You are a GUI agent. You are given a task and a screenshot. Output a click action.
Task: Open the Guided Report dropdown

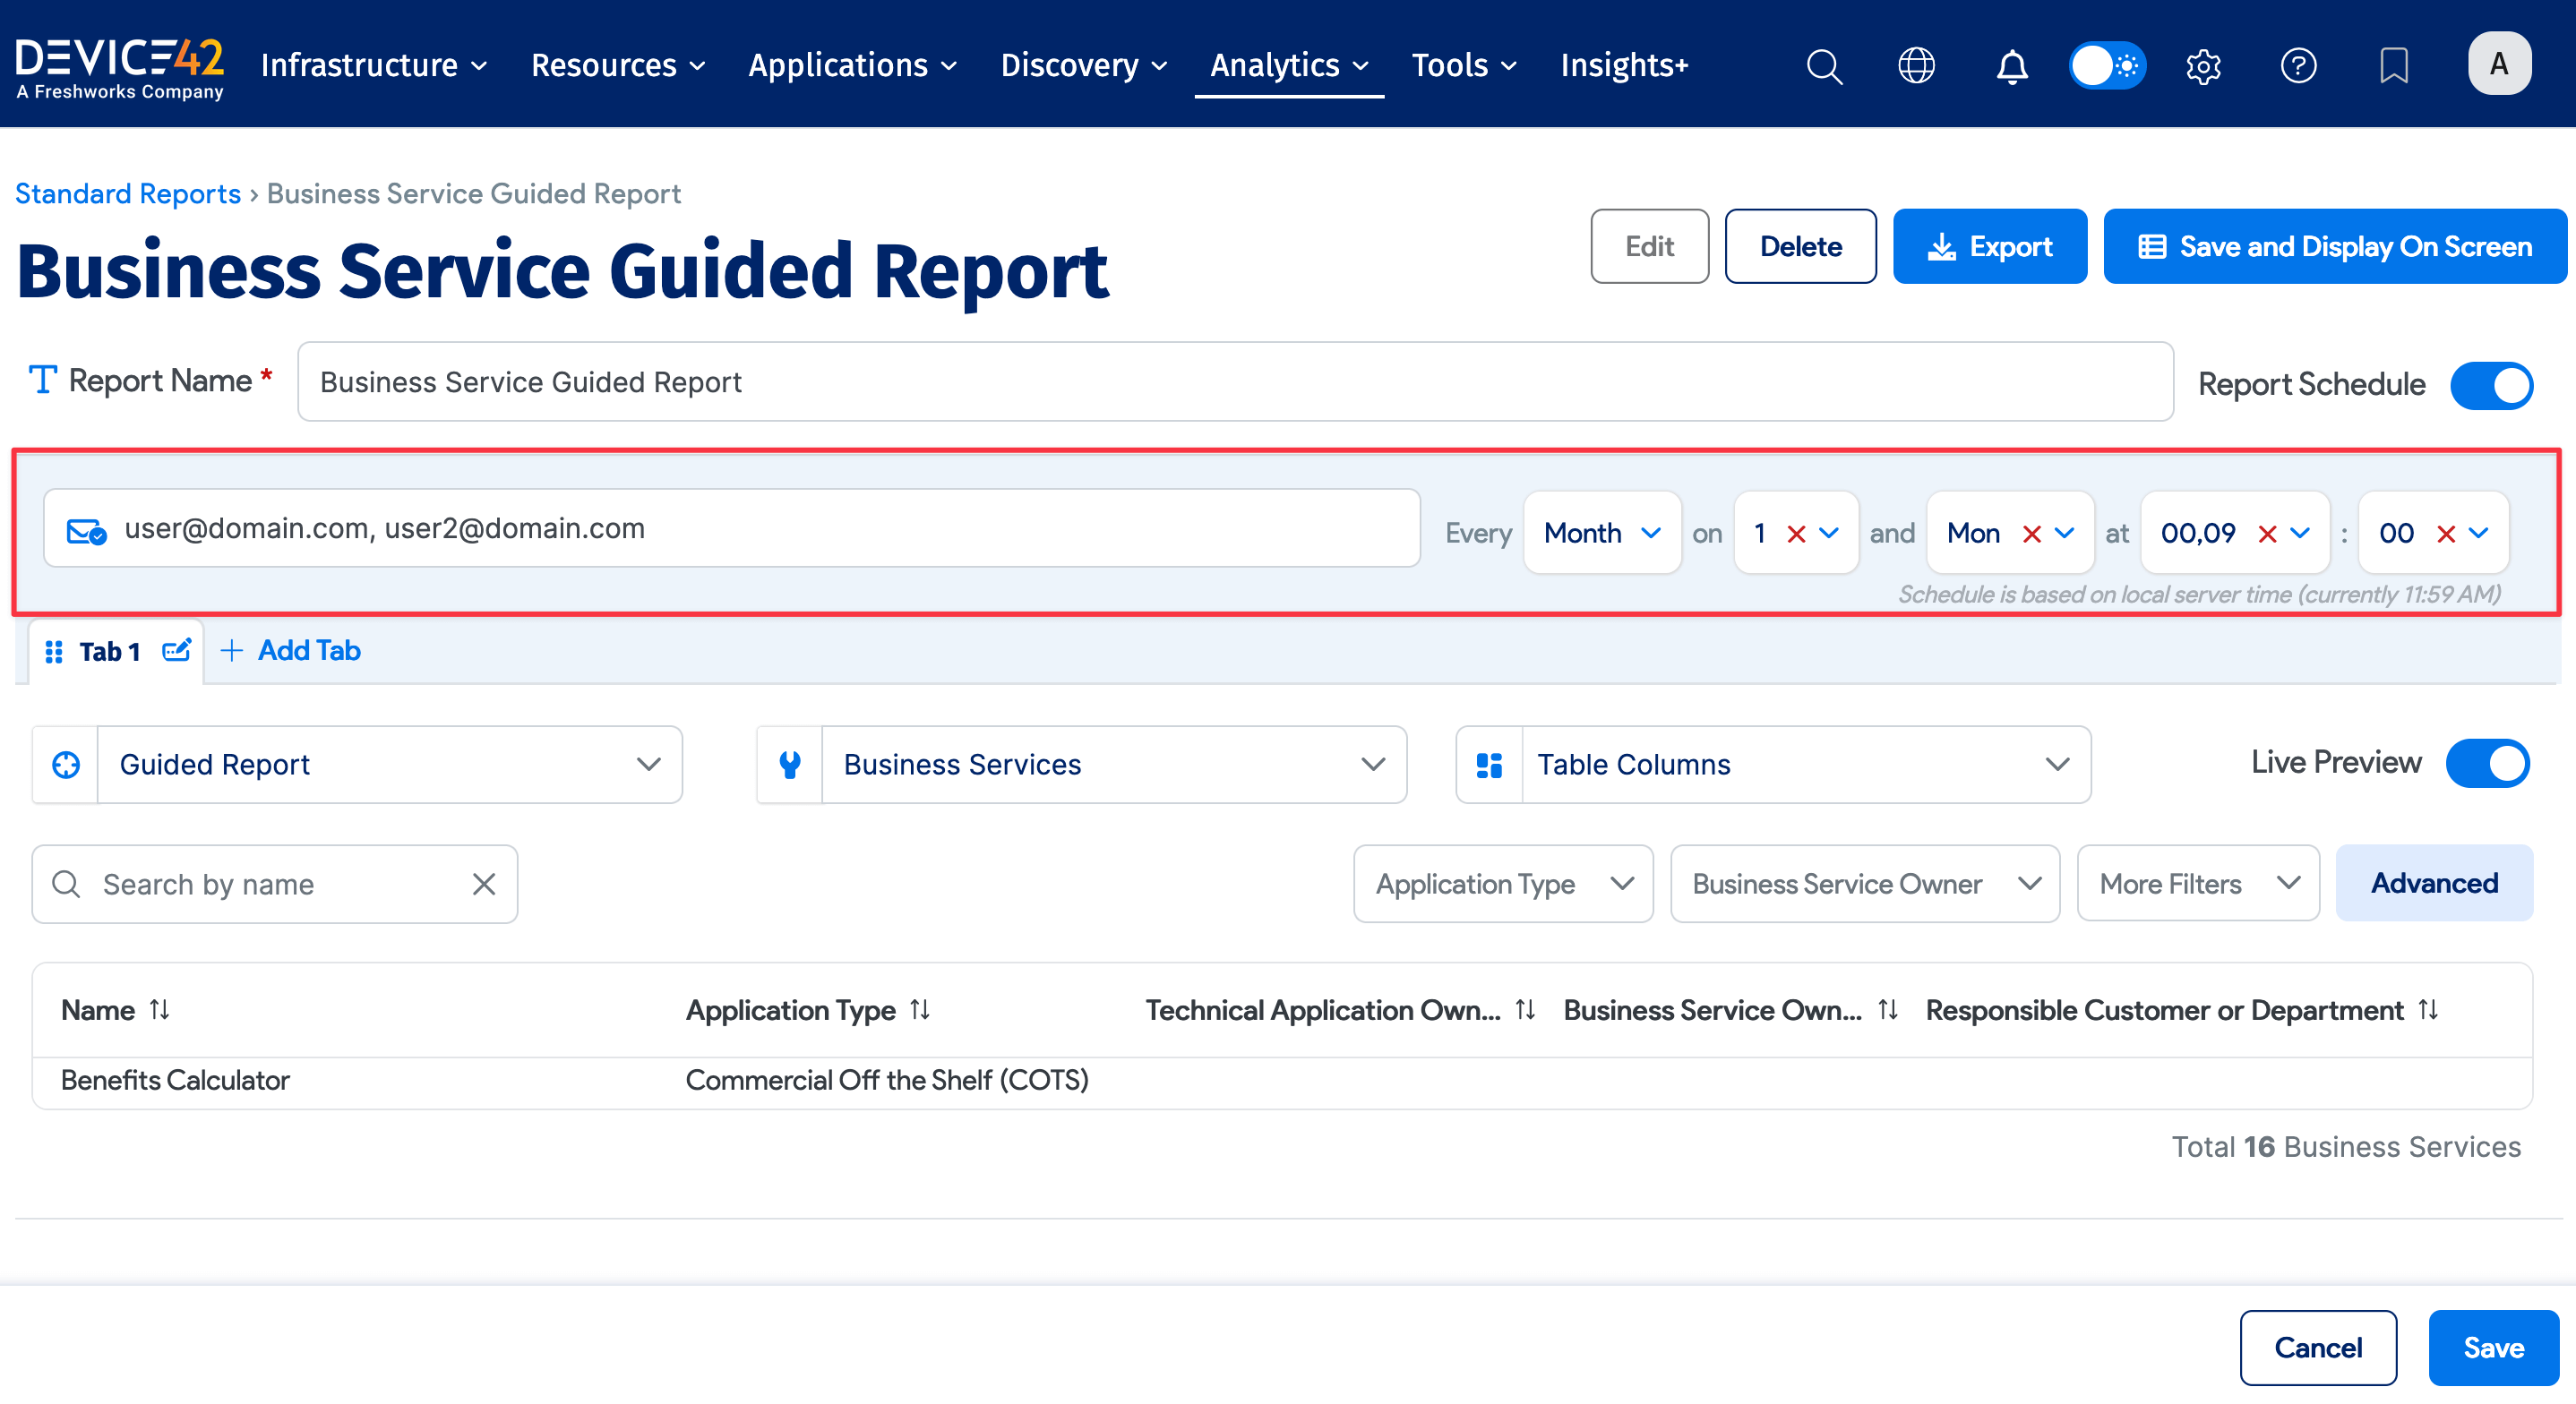click(x=390, y=765)
